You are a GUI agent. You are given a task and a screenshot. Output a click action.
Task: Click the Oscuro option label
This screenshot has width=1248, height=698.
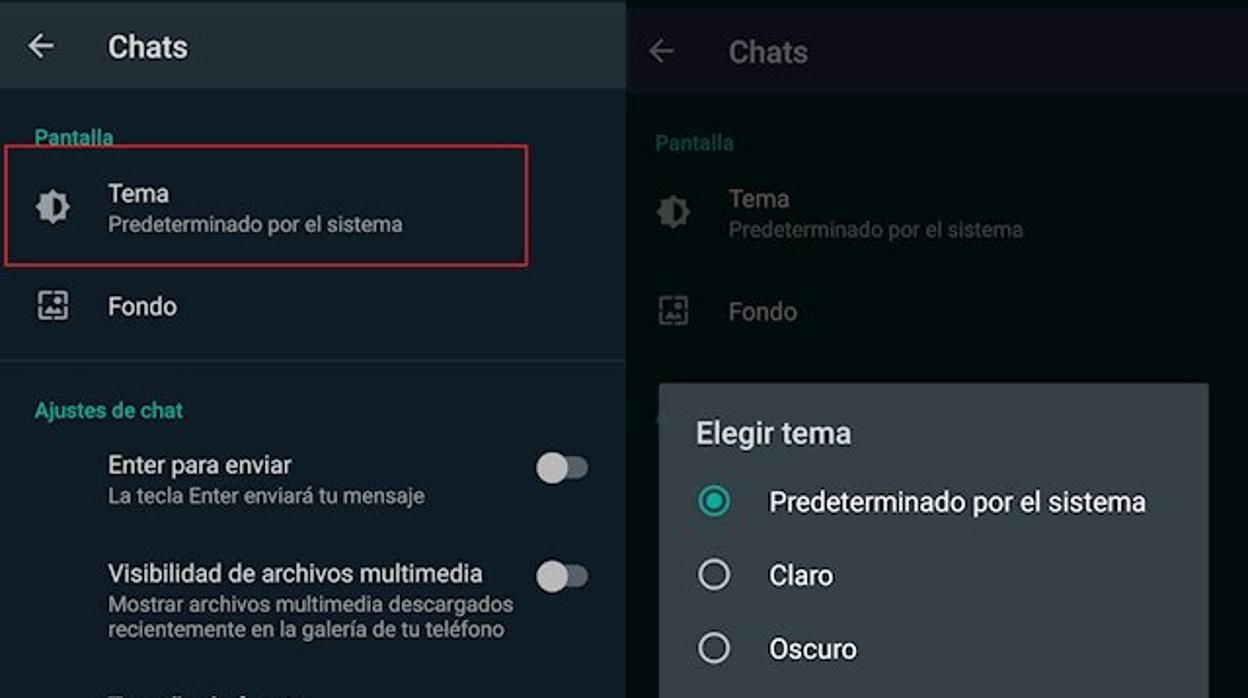coord(812,650)
